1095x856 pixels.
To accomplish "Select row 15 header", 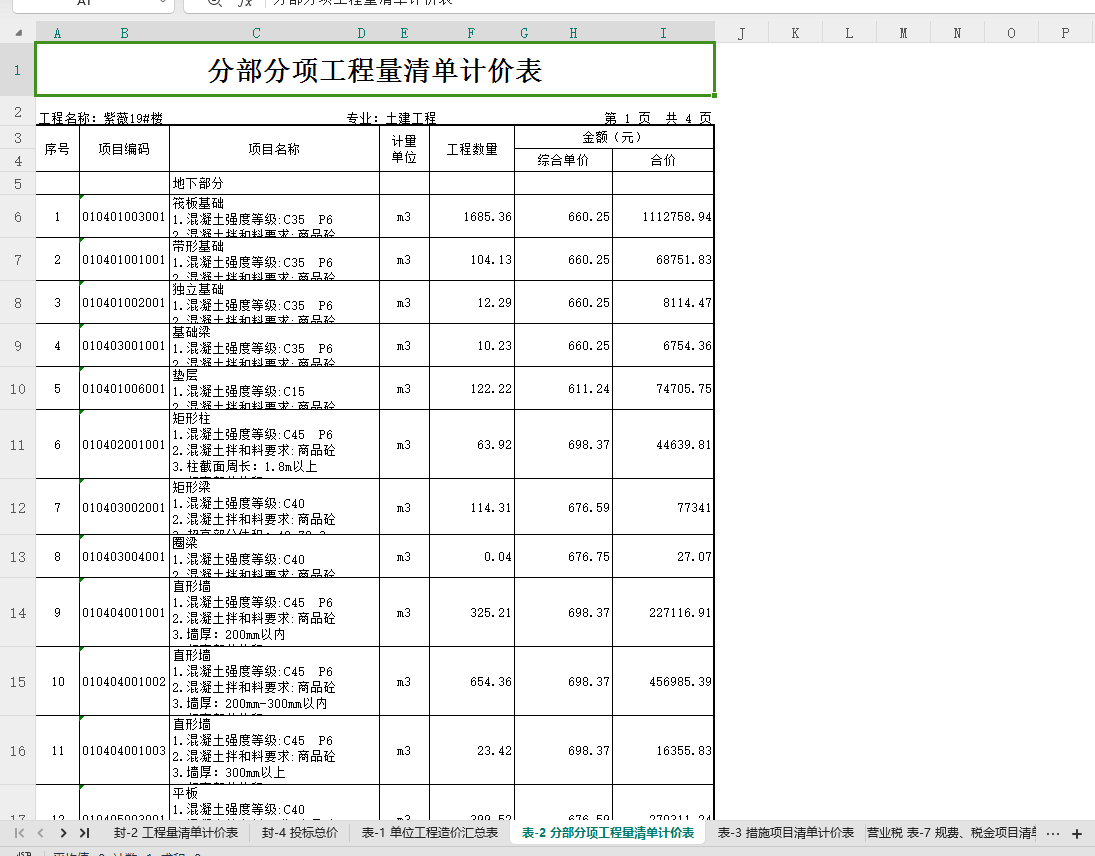I will pos(17,681).
